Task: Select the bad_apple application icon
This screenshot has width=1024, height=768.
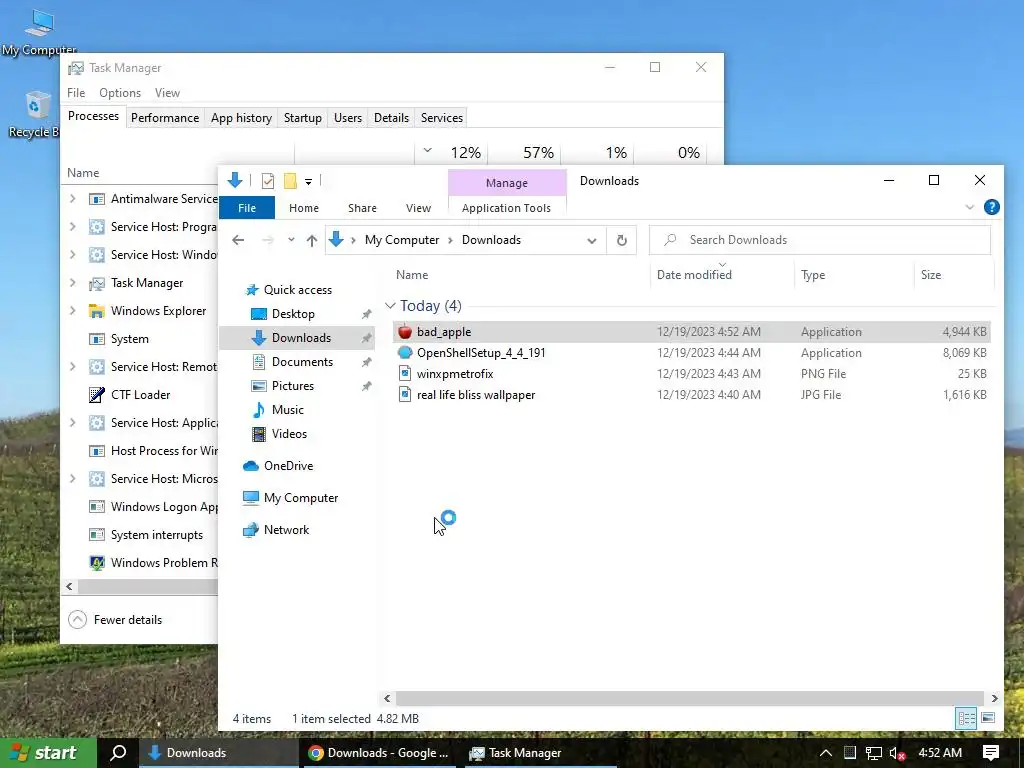Action: click(x=405, y=332)
